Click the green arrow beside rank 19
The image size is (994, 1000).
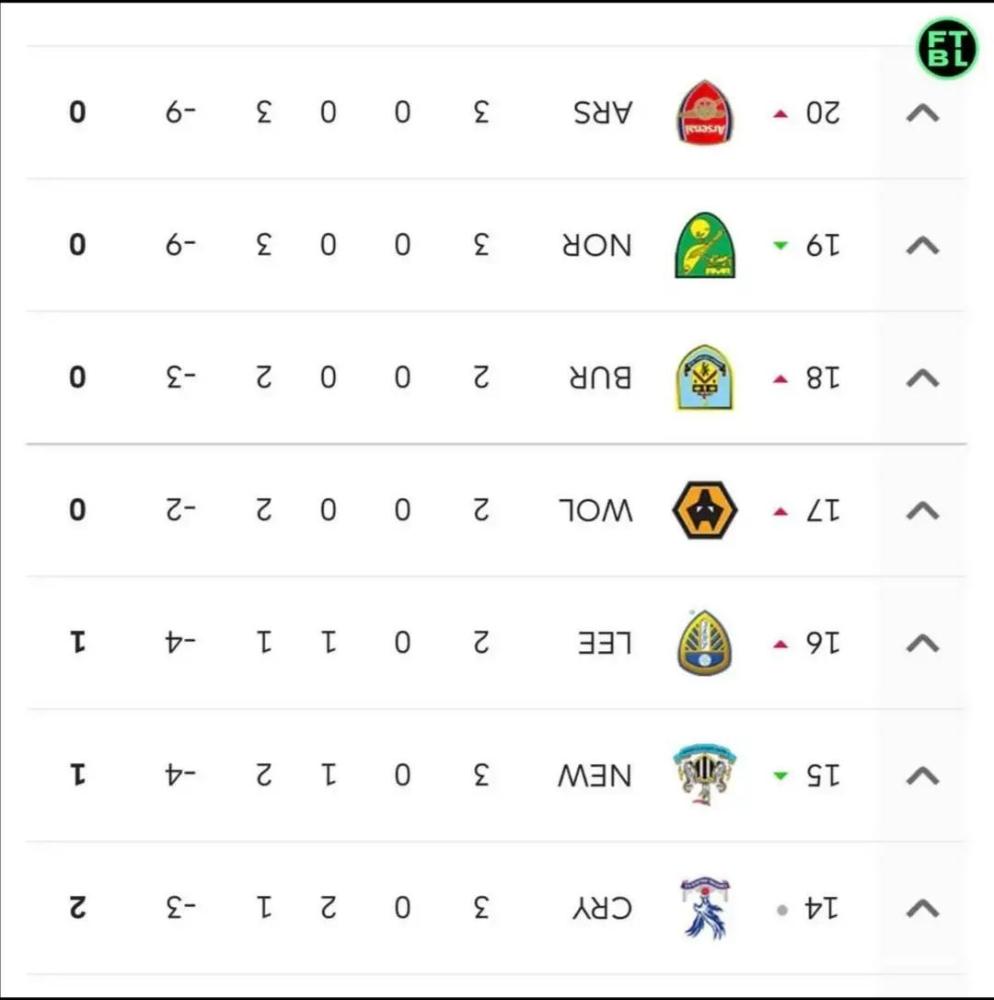[780, 245]
